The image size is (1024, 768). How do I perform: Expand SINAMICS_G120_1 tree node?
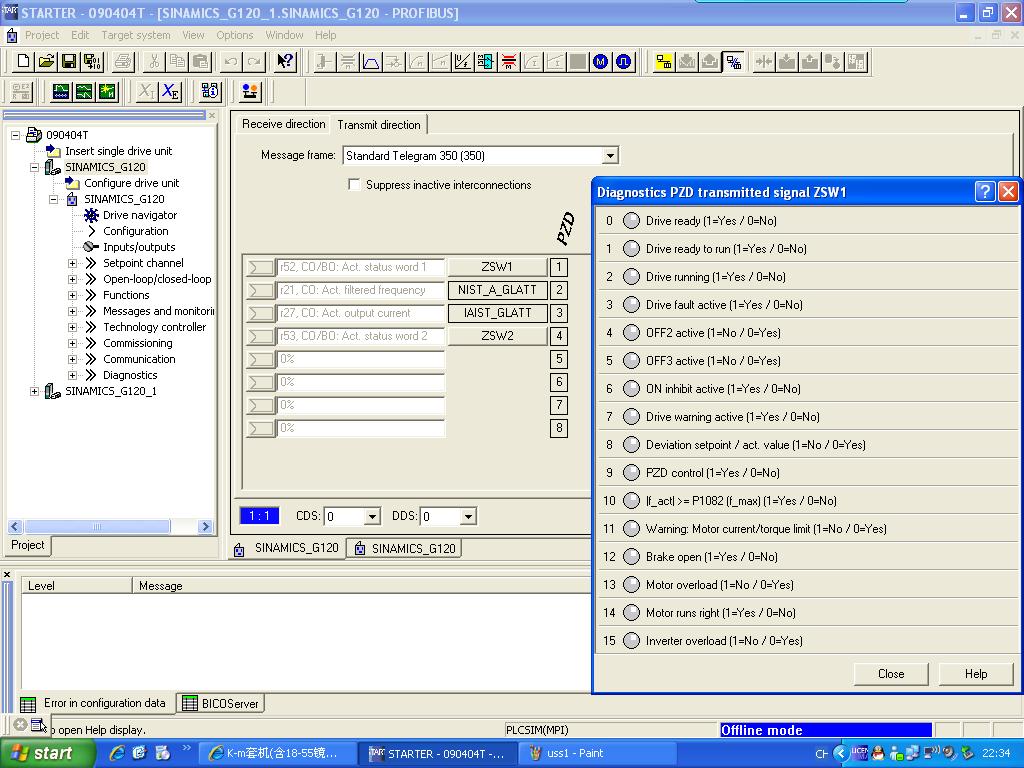click(34, 391)
